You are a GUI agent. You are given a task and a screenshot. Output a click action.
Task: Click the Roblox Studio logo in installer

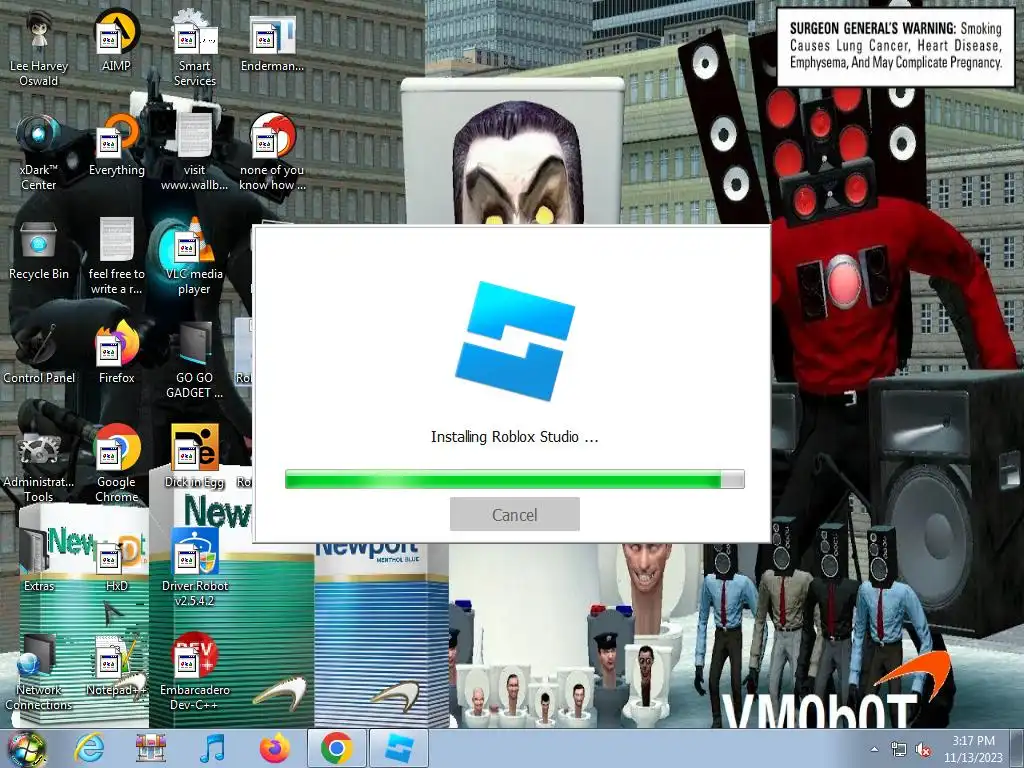(x=515, y=340)
